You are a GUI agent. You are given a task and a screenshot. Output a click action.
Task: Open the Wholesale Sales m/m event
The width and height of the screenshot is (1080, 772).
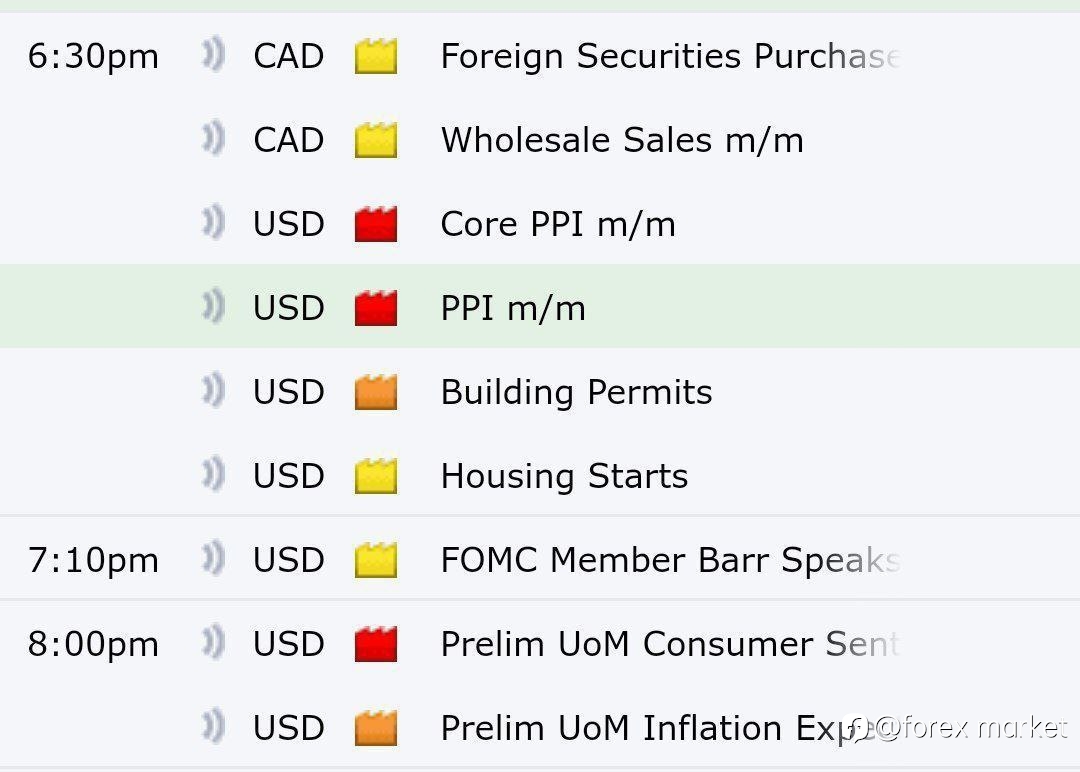click(x=622, y=140)
